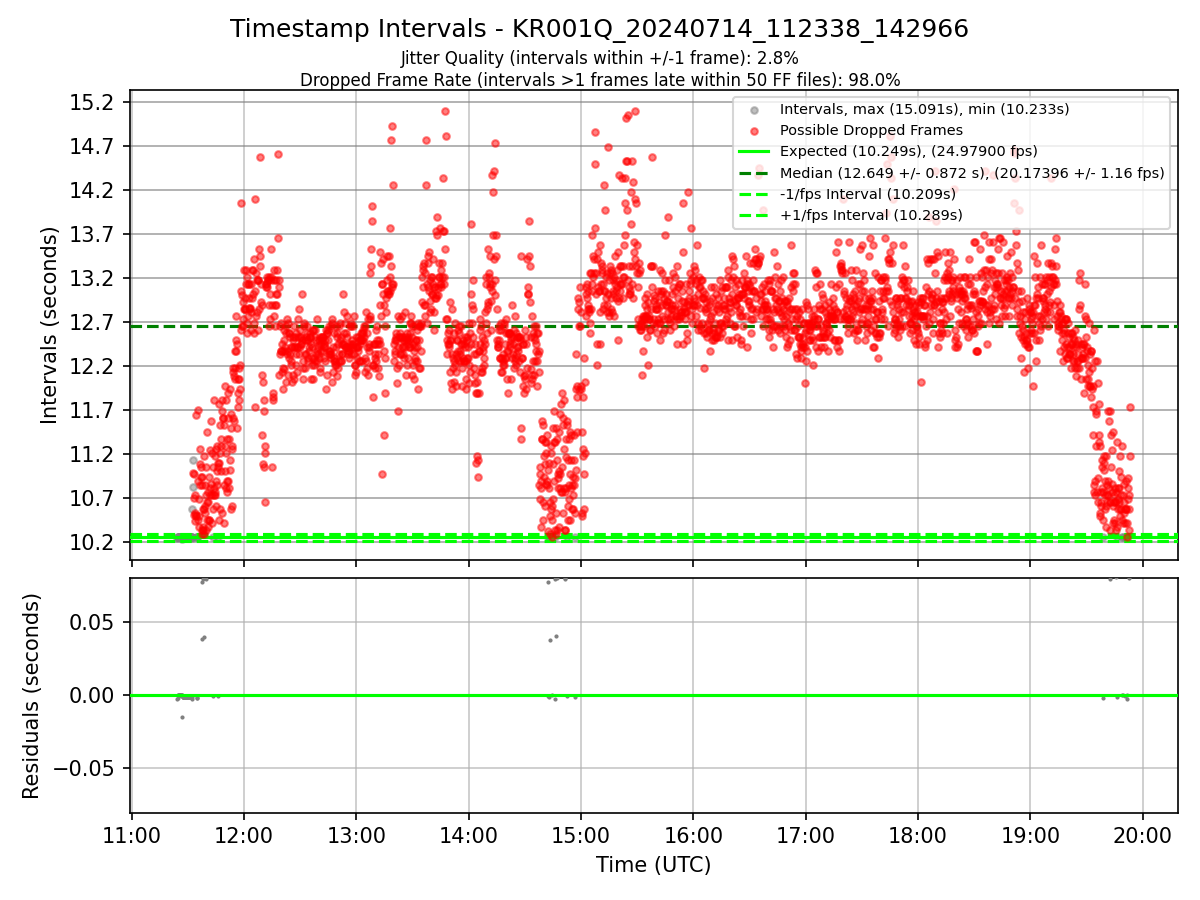Select the 'Jitter Quality' subtitle line

599,58
